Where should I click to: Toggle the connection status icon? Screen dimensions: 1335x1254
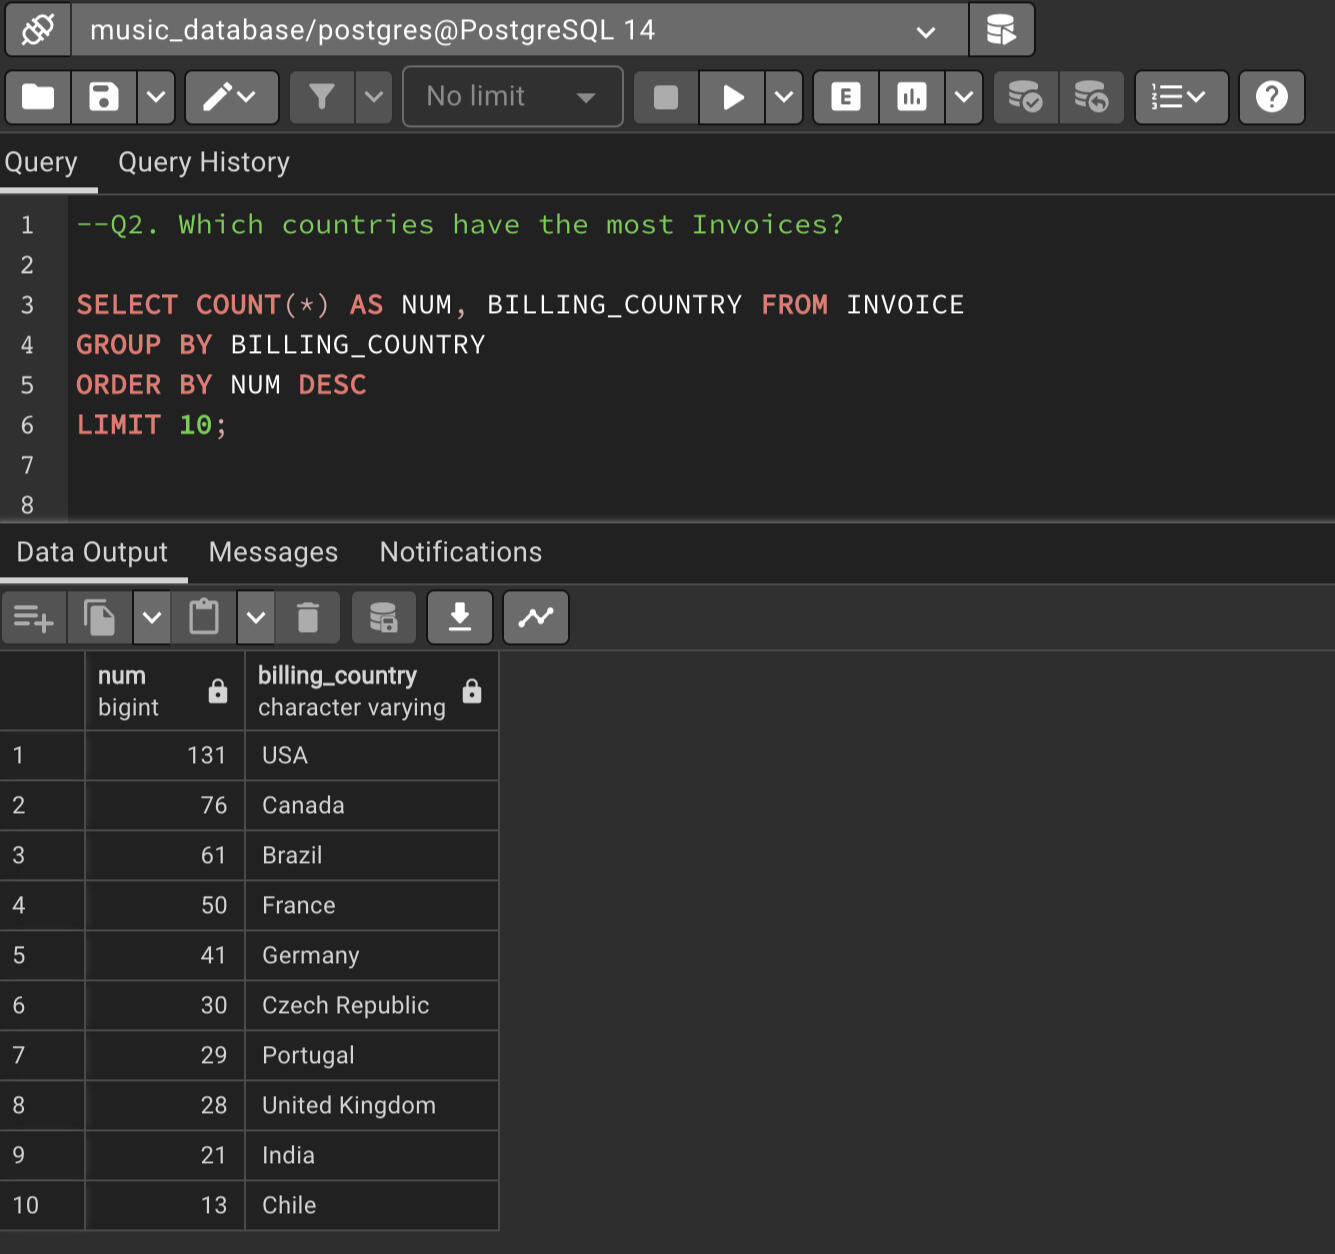(38, 30)
